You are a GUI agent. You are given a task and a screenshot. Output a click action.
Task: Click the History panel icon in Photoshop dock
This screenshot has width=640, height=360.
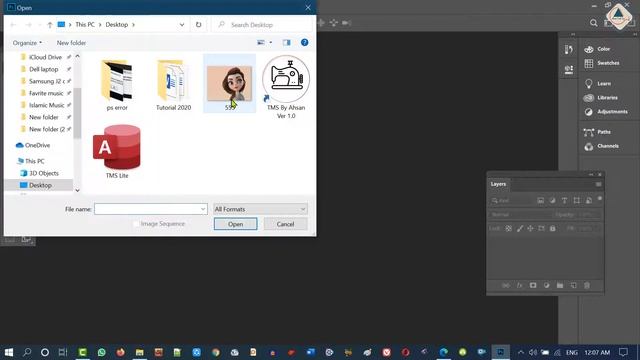pos(569,49)
